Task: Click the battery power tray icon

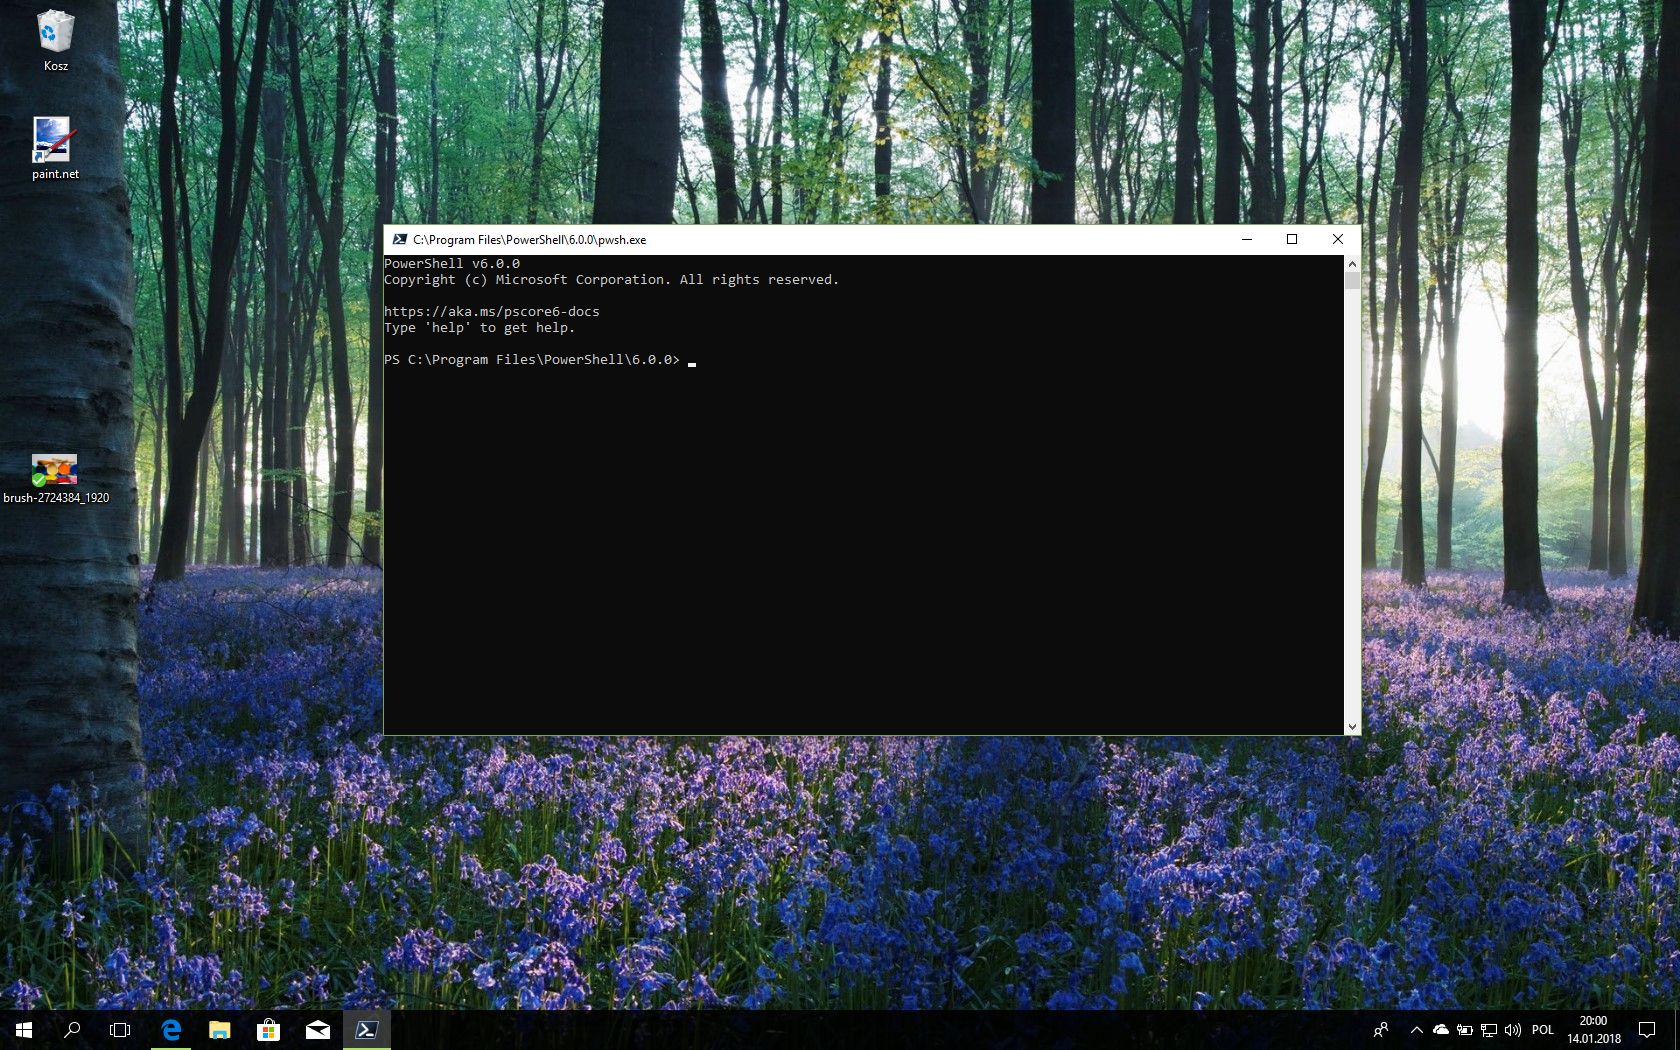Action: coord(1465,1030)
